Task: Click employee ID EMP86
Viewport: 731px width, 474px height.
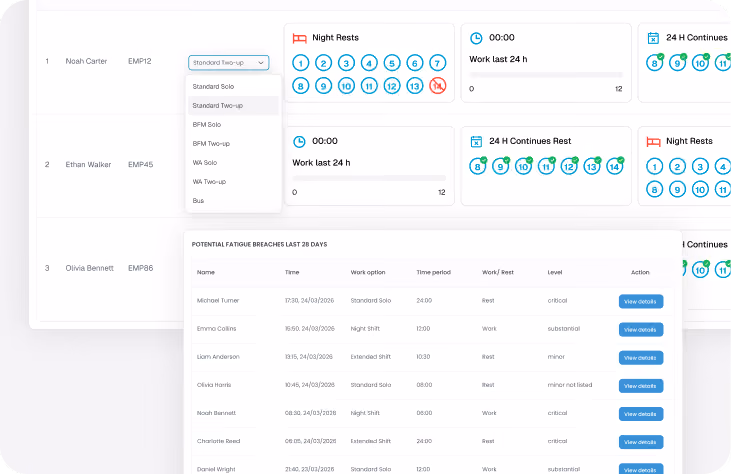Action: click(140, 268)
